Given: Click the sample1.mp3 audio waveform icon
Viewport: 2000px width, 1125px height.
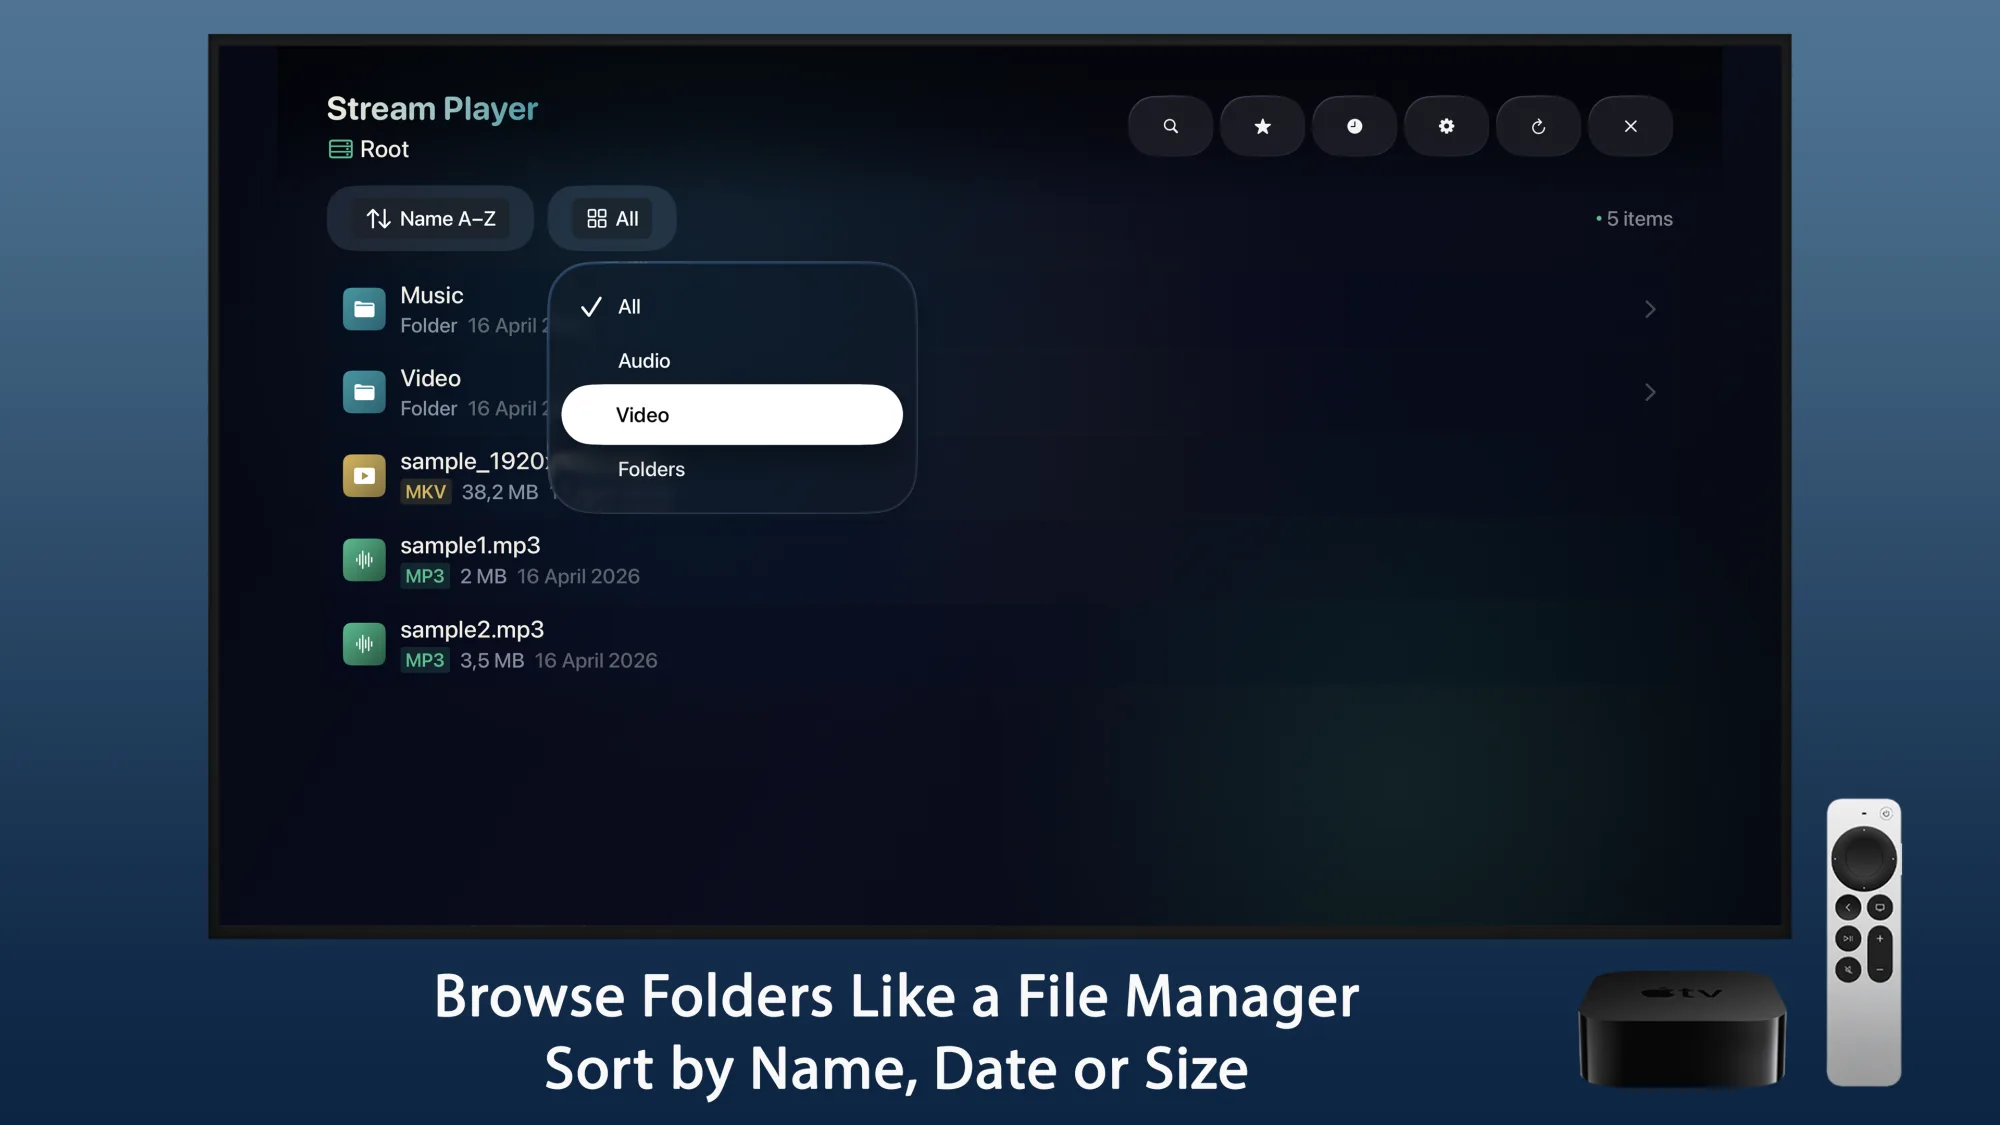Looking at the screenshot, I should (x=364, y=560).
